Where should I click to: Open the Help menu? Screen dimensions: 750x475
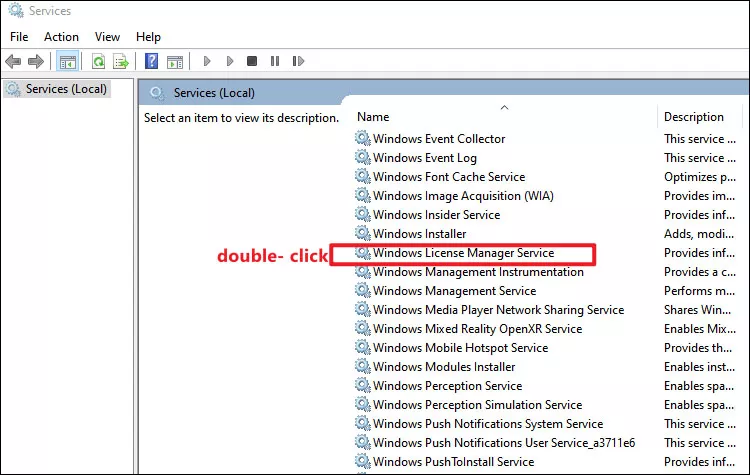148,37
